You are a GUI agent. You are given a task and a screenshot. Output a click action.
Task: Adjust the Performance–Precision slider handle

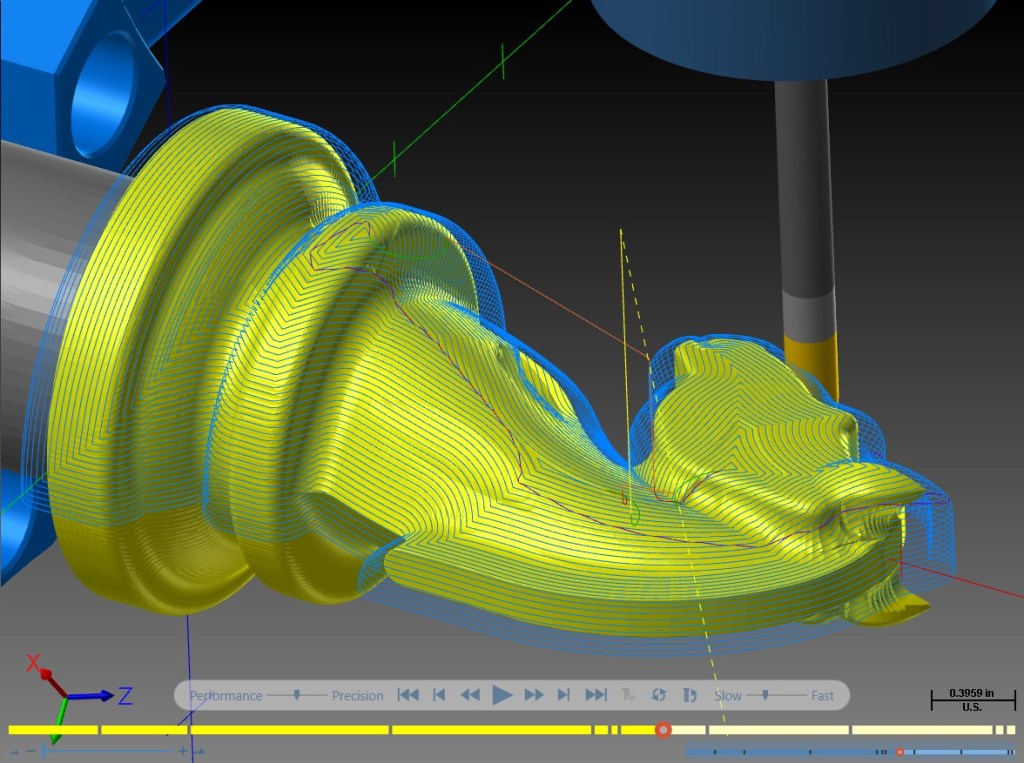tap(296, 695)
